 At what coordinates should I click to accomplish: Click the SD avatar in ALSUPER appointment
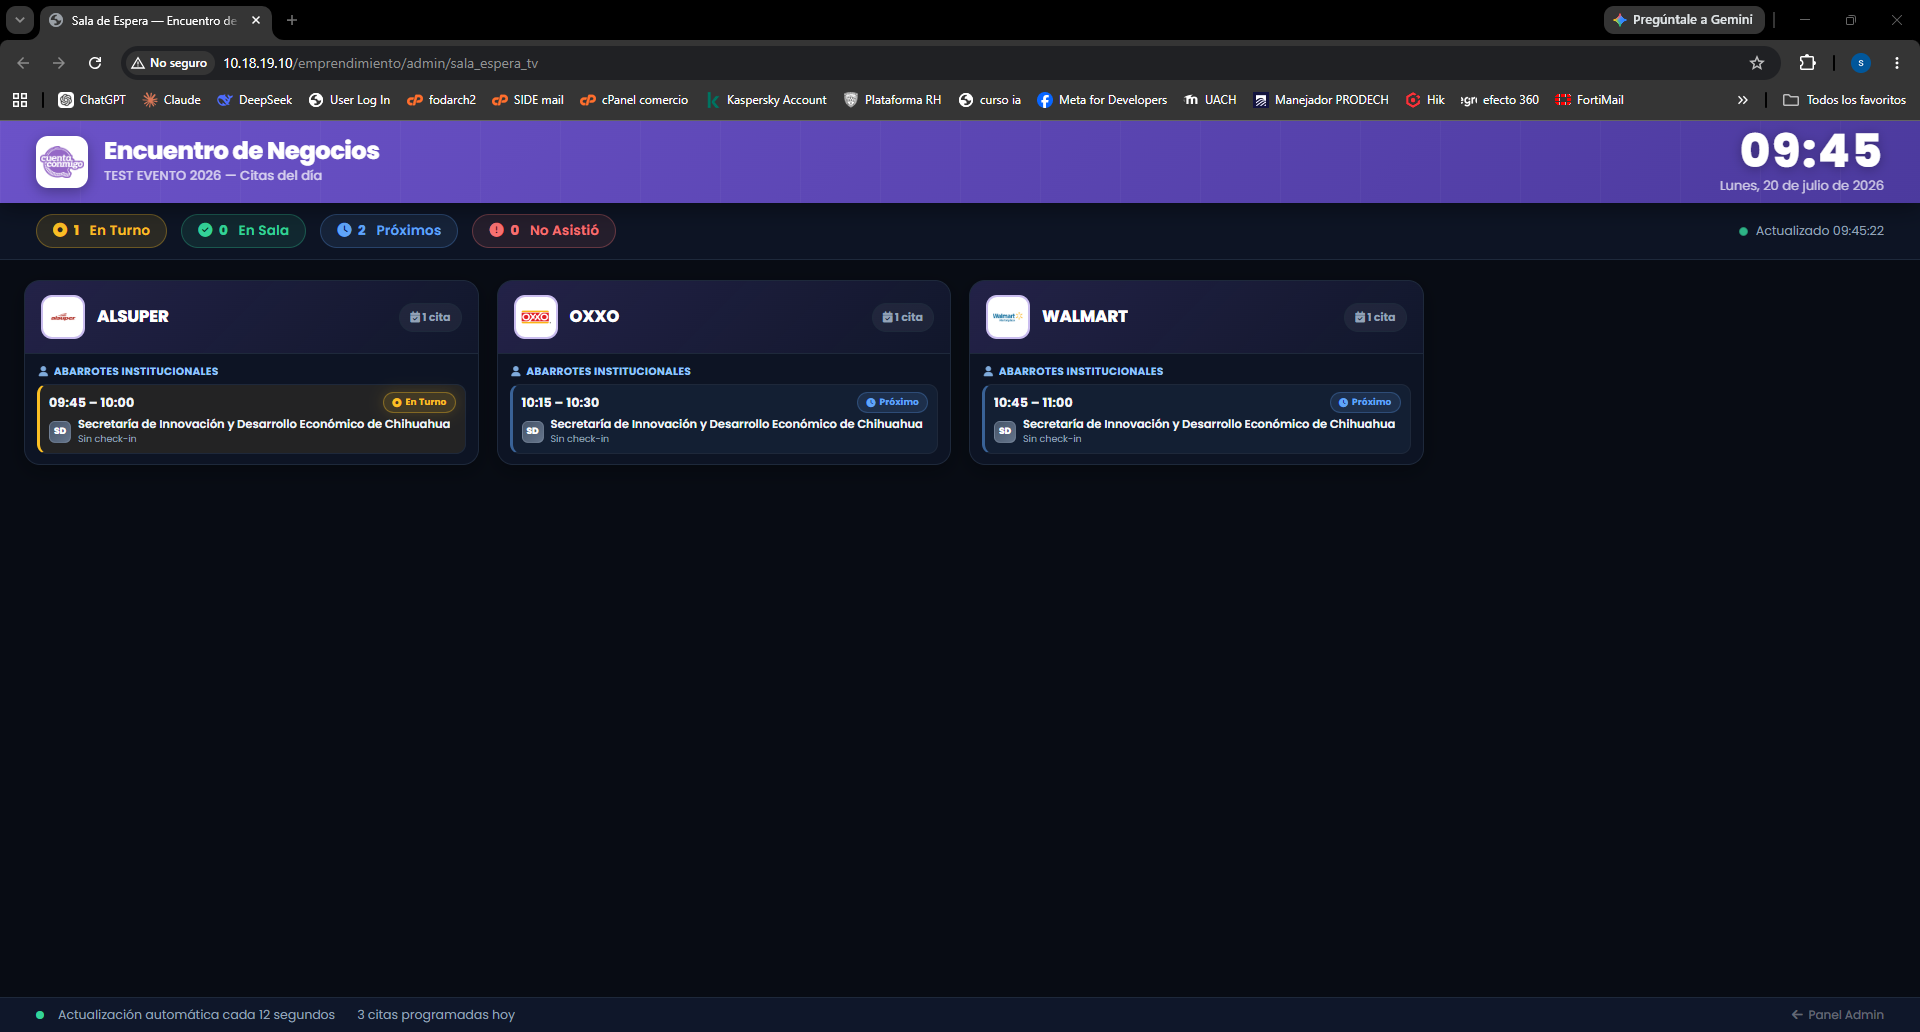pyautogui.click(x=60, y=431)
